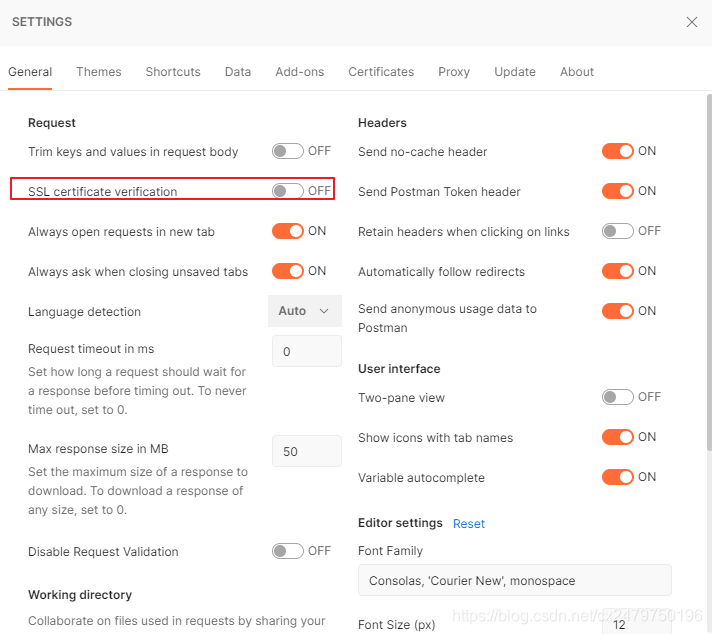Image resolution: width=712 pixels, height=634 pixels.
Task: Turn off Variable autocomplete
Action: tap(618, 477)
